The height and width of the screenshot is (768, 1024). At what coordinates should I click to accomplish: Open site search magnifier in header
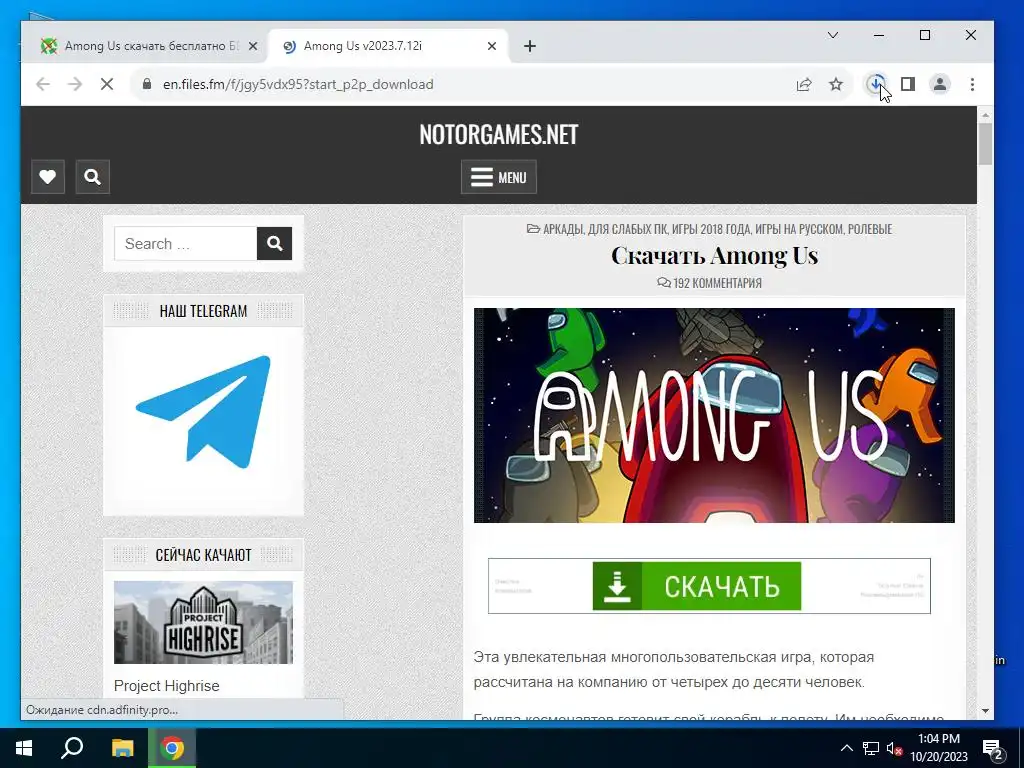click(x=92, y=176)
